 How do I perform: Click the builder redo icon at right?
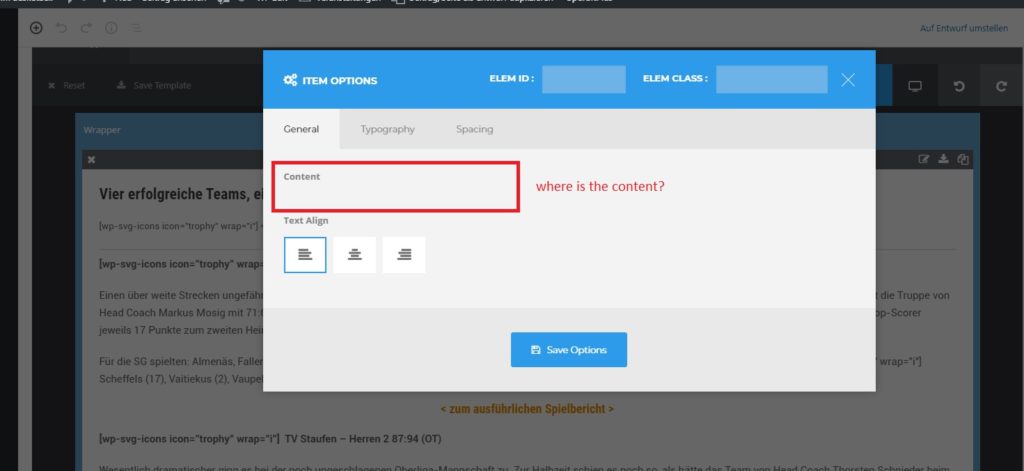point(1001,86)
